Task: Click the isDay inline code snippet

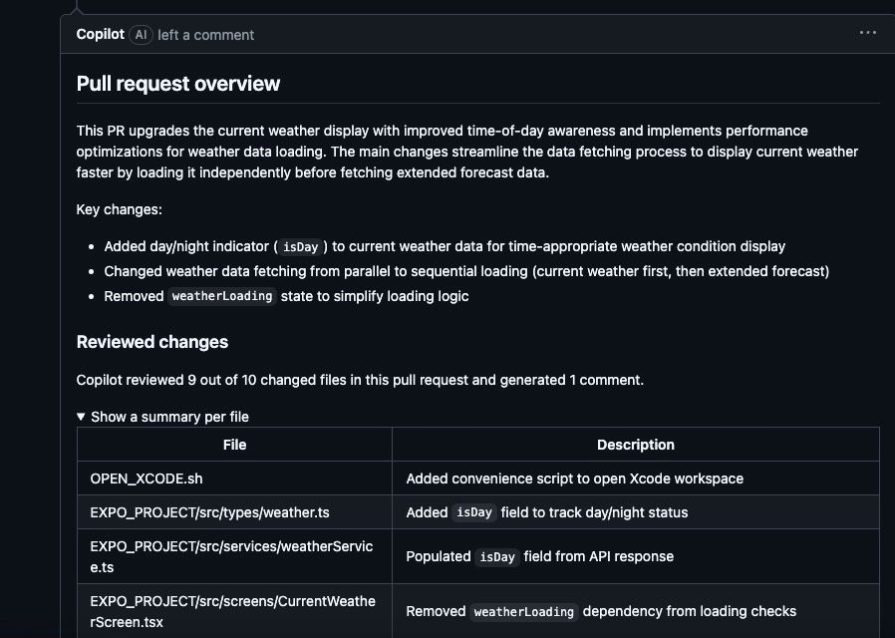Action: coord(298,246)
